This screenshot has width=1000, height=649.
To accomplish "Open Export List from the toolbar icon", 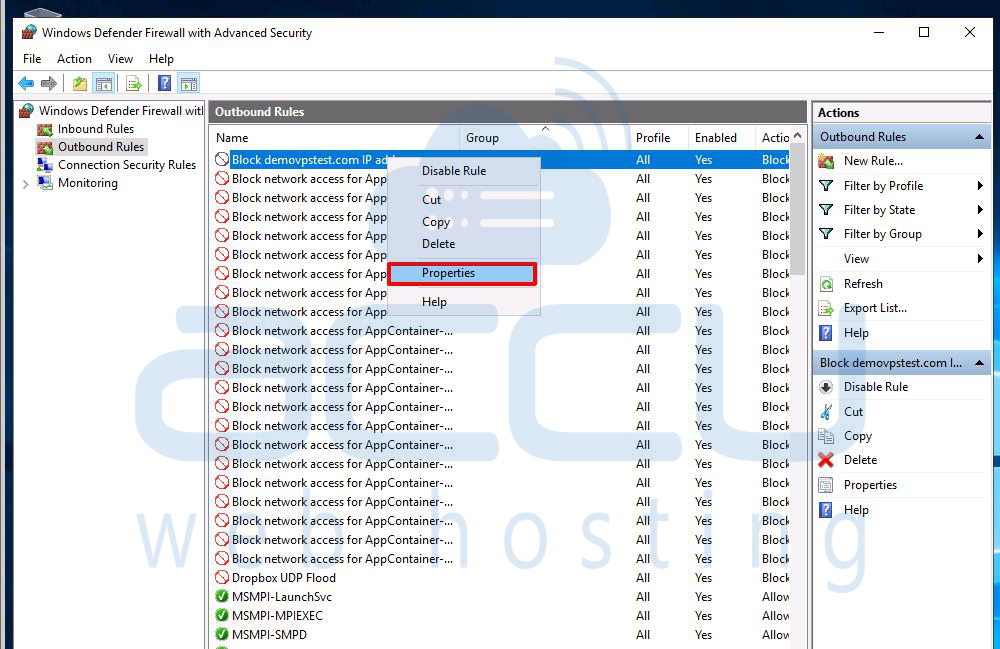I will (x=133, y=83).
